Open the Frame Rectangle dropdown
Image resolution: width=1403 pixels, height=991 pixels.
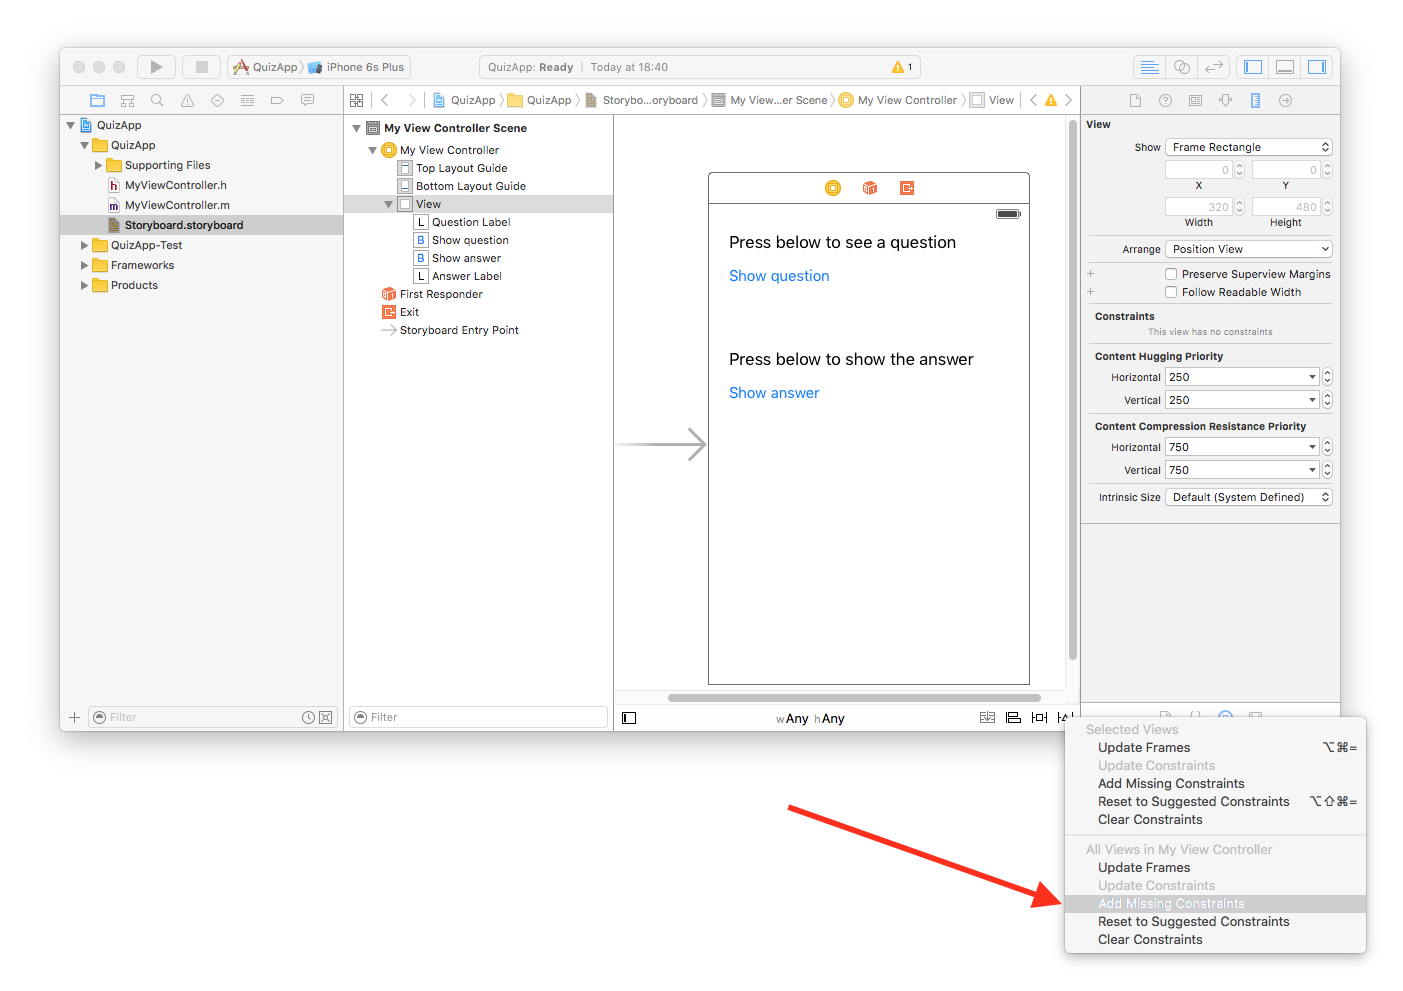(x=1249, y=147)
